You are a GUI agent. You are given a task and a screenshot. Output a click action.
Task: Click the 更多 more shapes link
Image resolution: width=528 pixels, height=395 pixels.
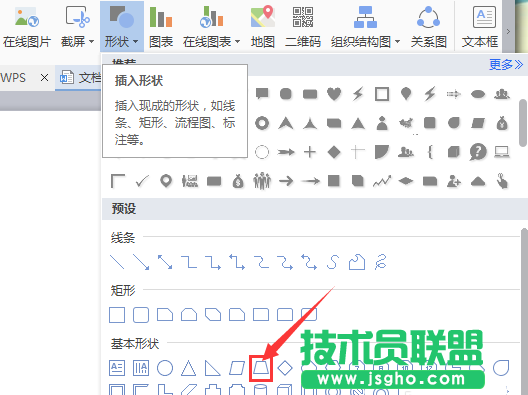point(506,64)
